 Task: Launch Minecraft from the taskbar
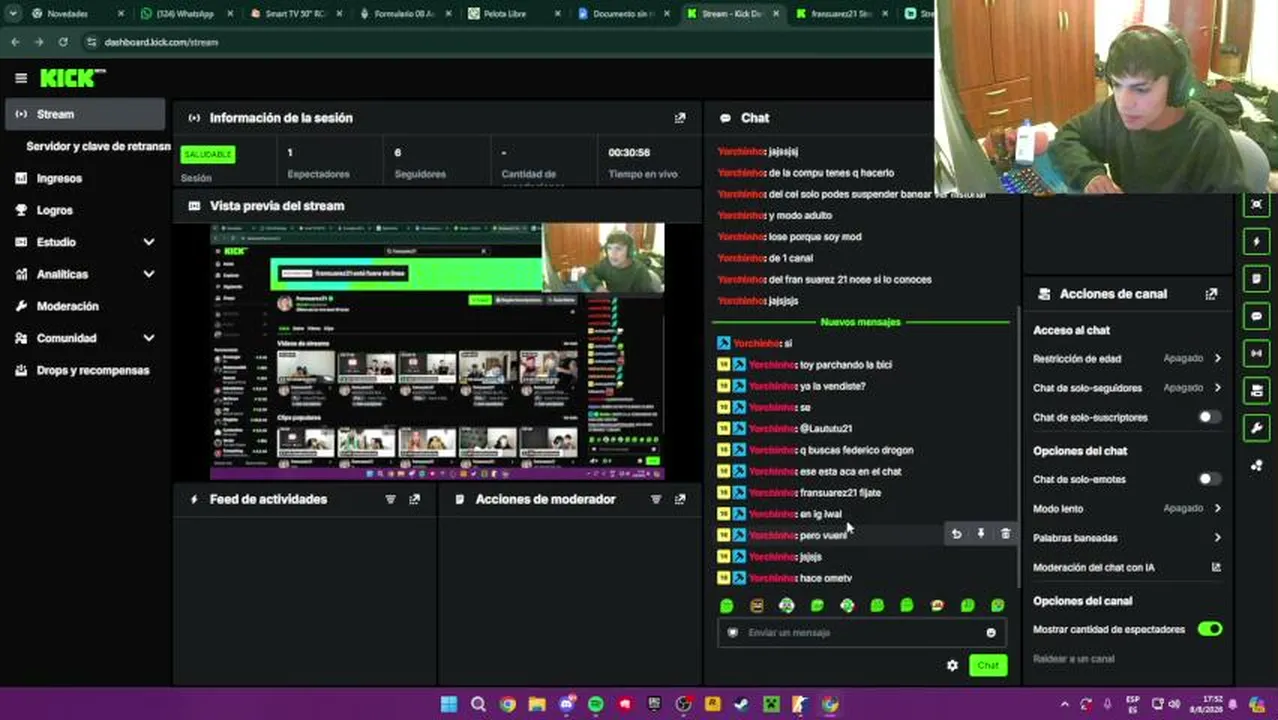(771, 704)
